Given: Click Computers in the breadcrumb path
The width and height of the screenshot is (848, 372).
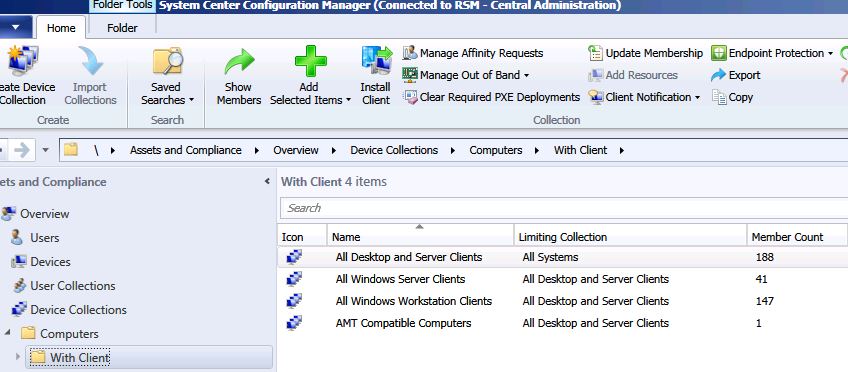Looking at the screenshot, I should [496, 150].
